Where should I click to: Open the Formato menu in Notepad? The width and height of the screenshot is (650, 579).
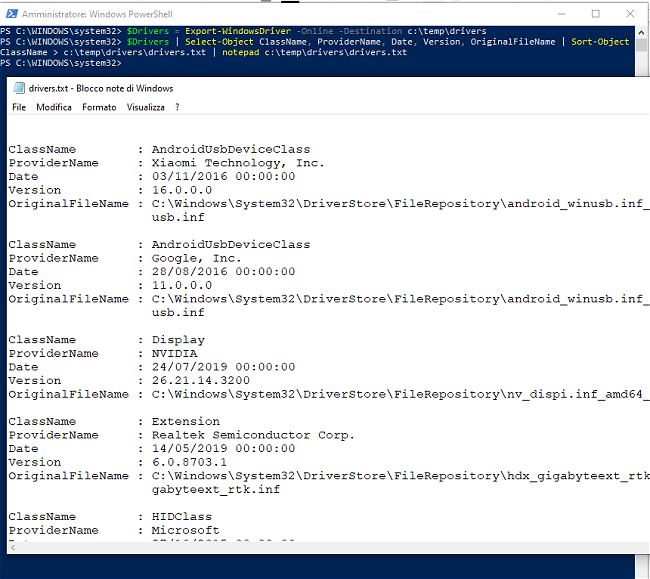pos(99,107)
